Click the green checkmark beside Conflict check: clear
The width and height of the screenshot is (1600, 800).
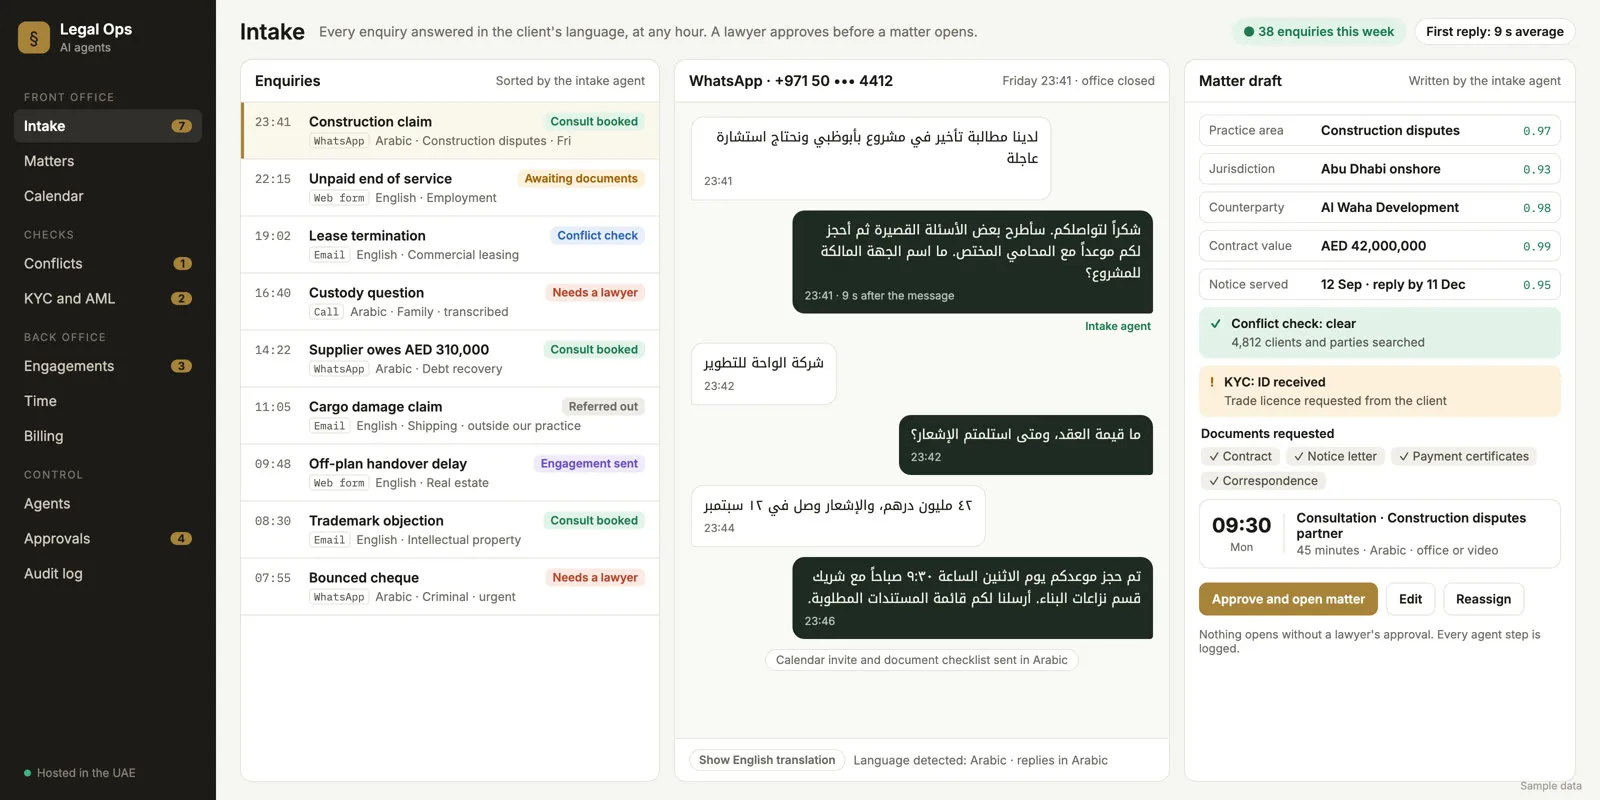[x=1215, y=324]
